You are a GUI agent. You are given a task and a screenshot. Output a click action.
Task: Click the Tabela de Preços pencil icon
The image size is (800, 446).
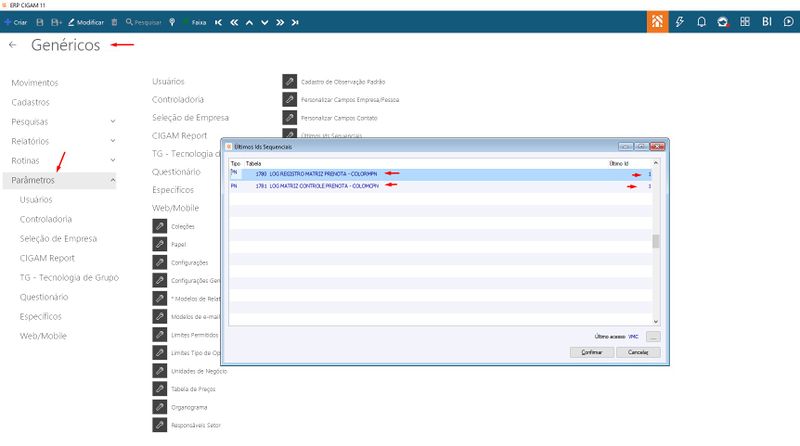pos(160,389)
